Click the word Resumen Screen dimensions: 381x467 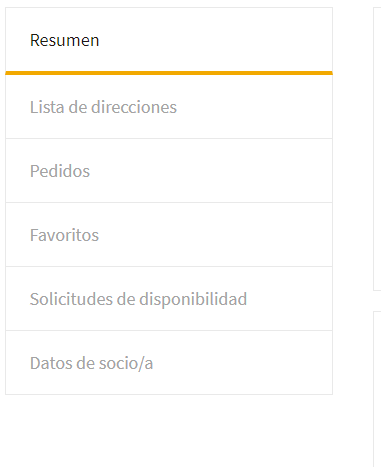click(x=65, y=41)
